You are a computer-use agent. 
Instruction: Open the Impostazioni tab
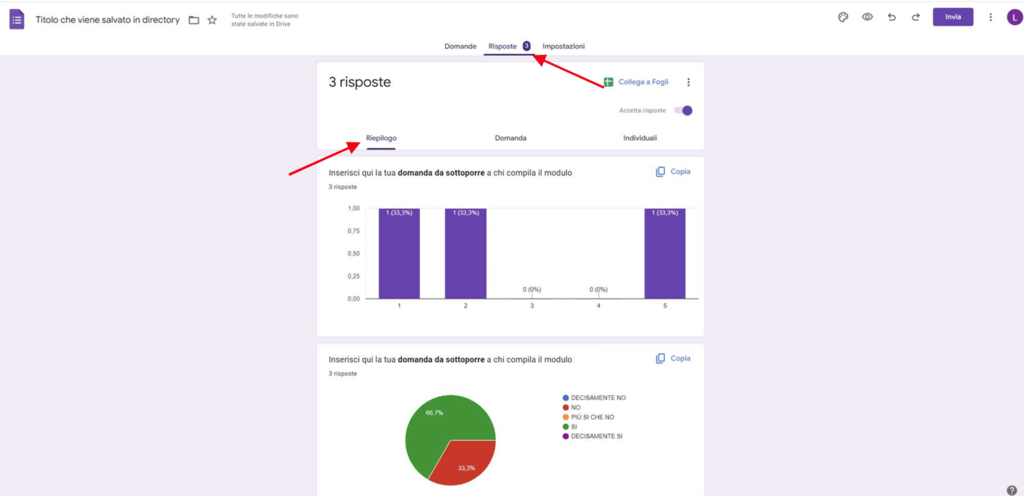[564, 47]
